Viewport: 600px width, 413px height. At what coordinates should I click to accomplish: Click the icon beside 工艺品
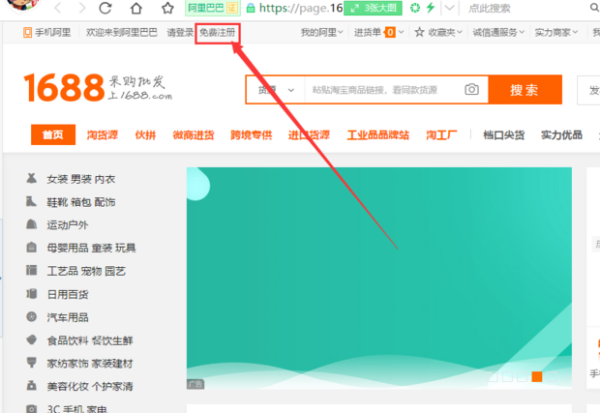point(31,270)
